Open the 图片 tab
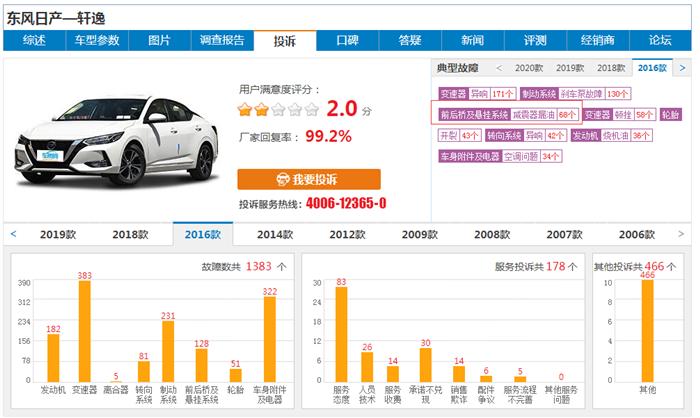Image resolution: width=700 pixels, height=418 pixels. click(x=159, y=41)
